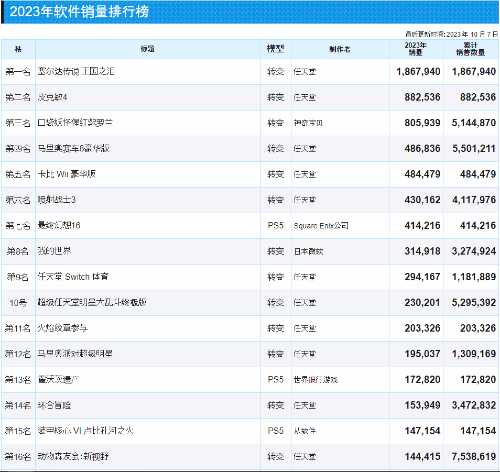Viewport: 500px width, 472px height.
Task: Click 2023 sales 147,154 in rank 15 row
Action: point(422,431)
